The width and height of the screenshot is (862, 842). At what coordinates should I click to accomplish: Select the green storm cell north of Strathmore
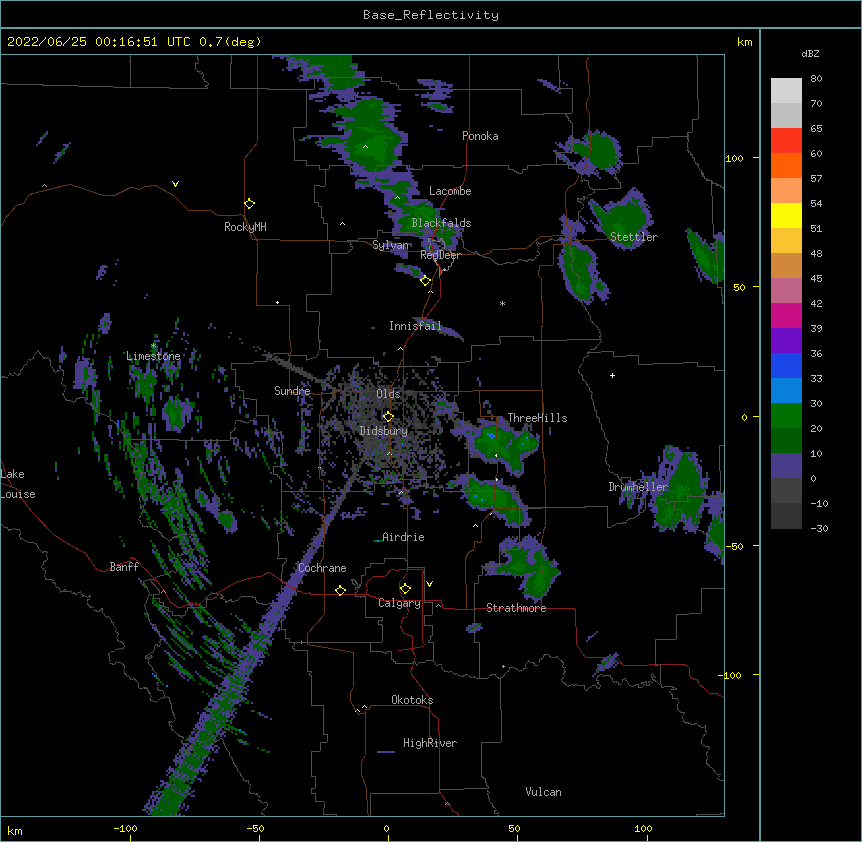(x=525, y=569)
